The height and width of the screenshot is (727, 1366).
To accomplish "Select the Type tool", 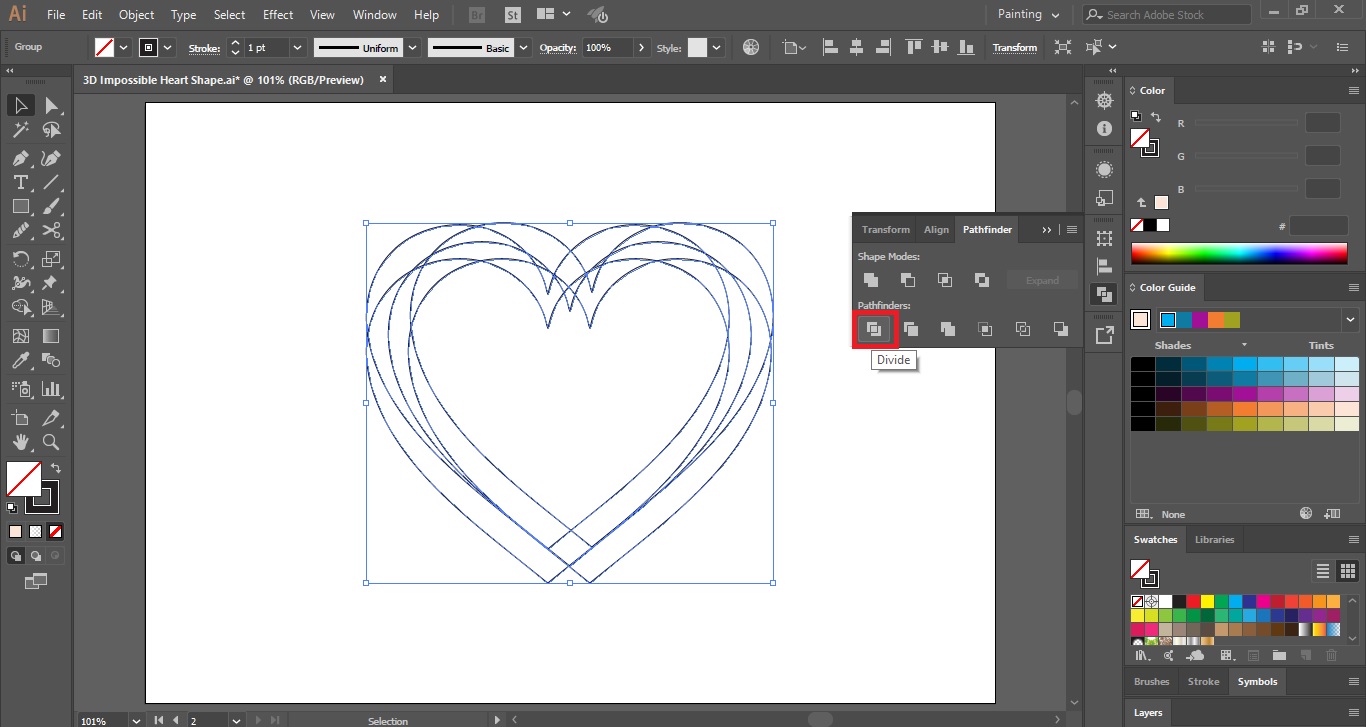I will coord(20,182).
